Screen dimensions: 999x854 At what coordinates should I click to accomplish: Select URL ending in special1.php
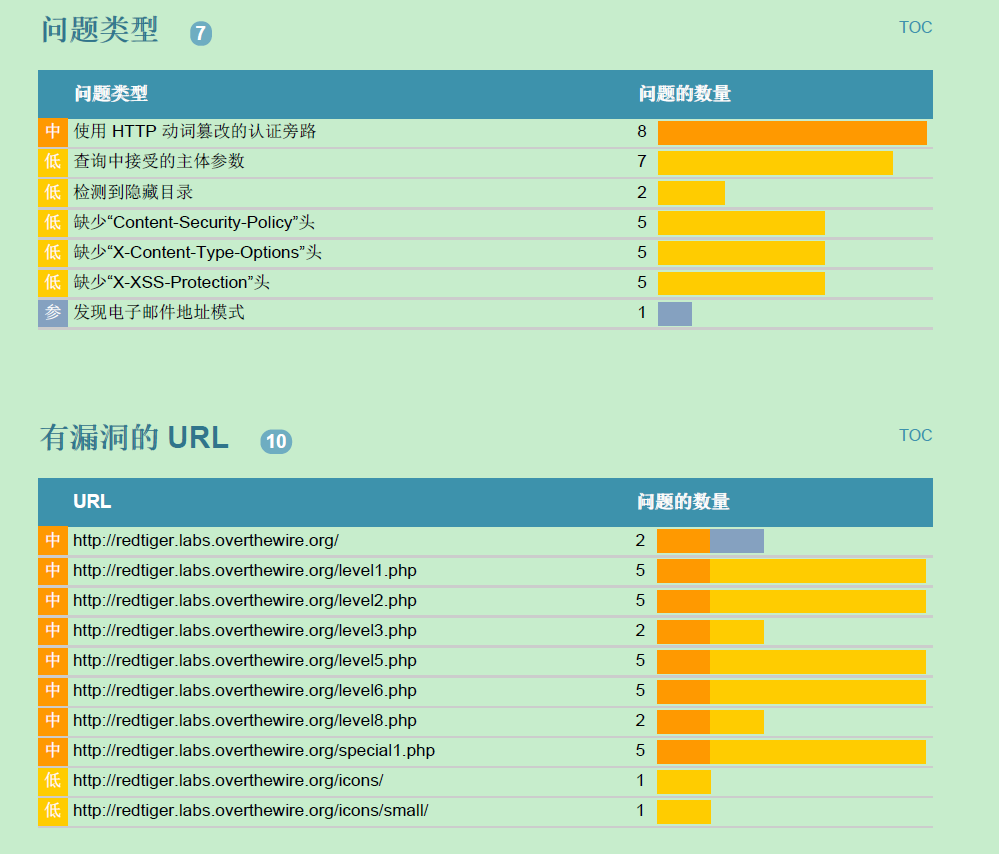click(x=254, y=750)
